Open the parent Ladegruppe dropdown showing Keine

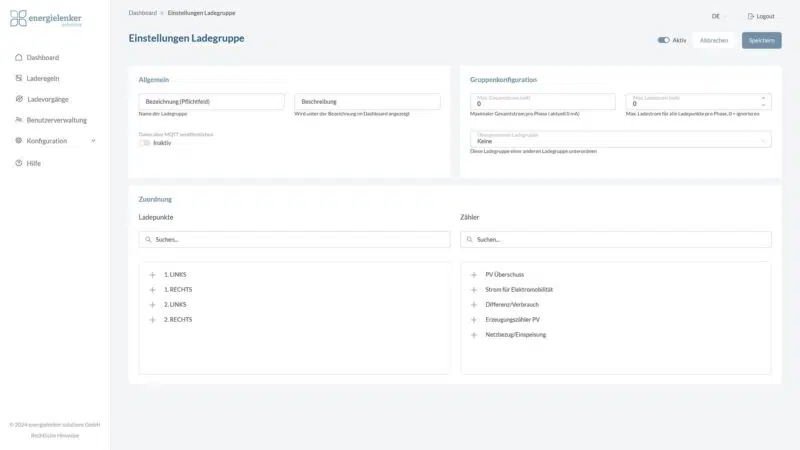pos(620,141)
